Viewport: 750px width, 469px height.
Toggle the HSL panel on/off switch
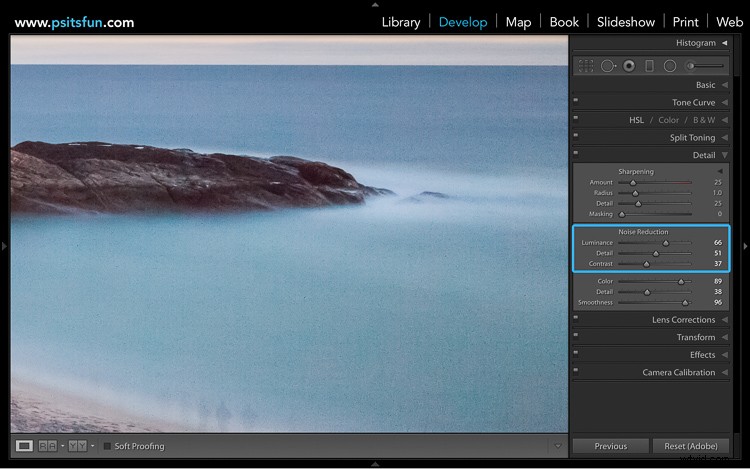(576, 118)
